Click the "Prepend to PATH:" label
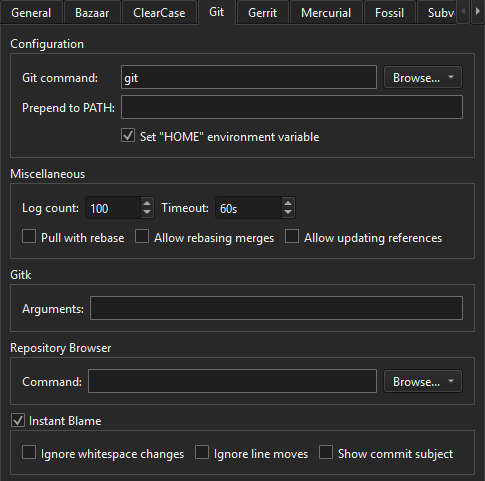 coord(68,108)
